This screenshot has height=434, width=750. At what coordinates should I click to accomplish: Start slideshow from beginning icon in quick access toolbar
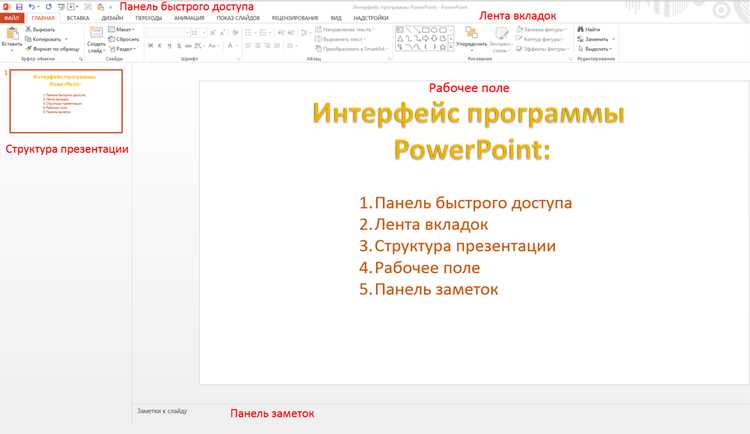click(61, 7)
